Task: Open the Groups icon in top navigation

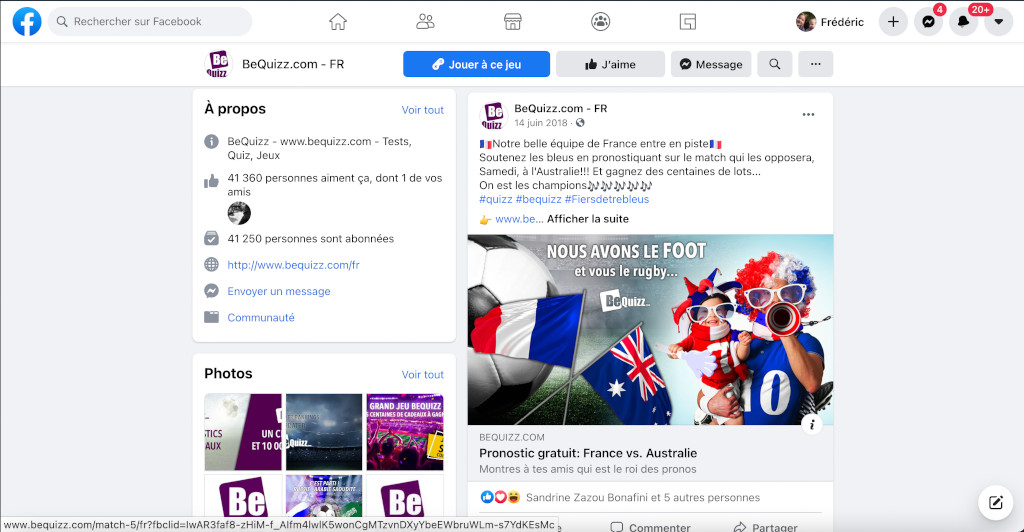Action: click(x=600, y=21)
